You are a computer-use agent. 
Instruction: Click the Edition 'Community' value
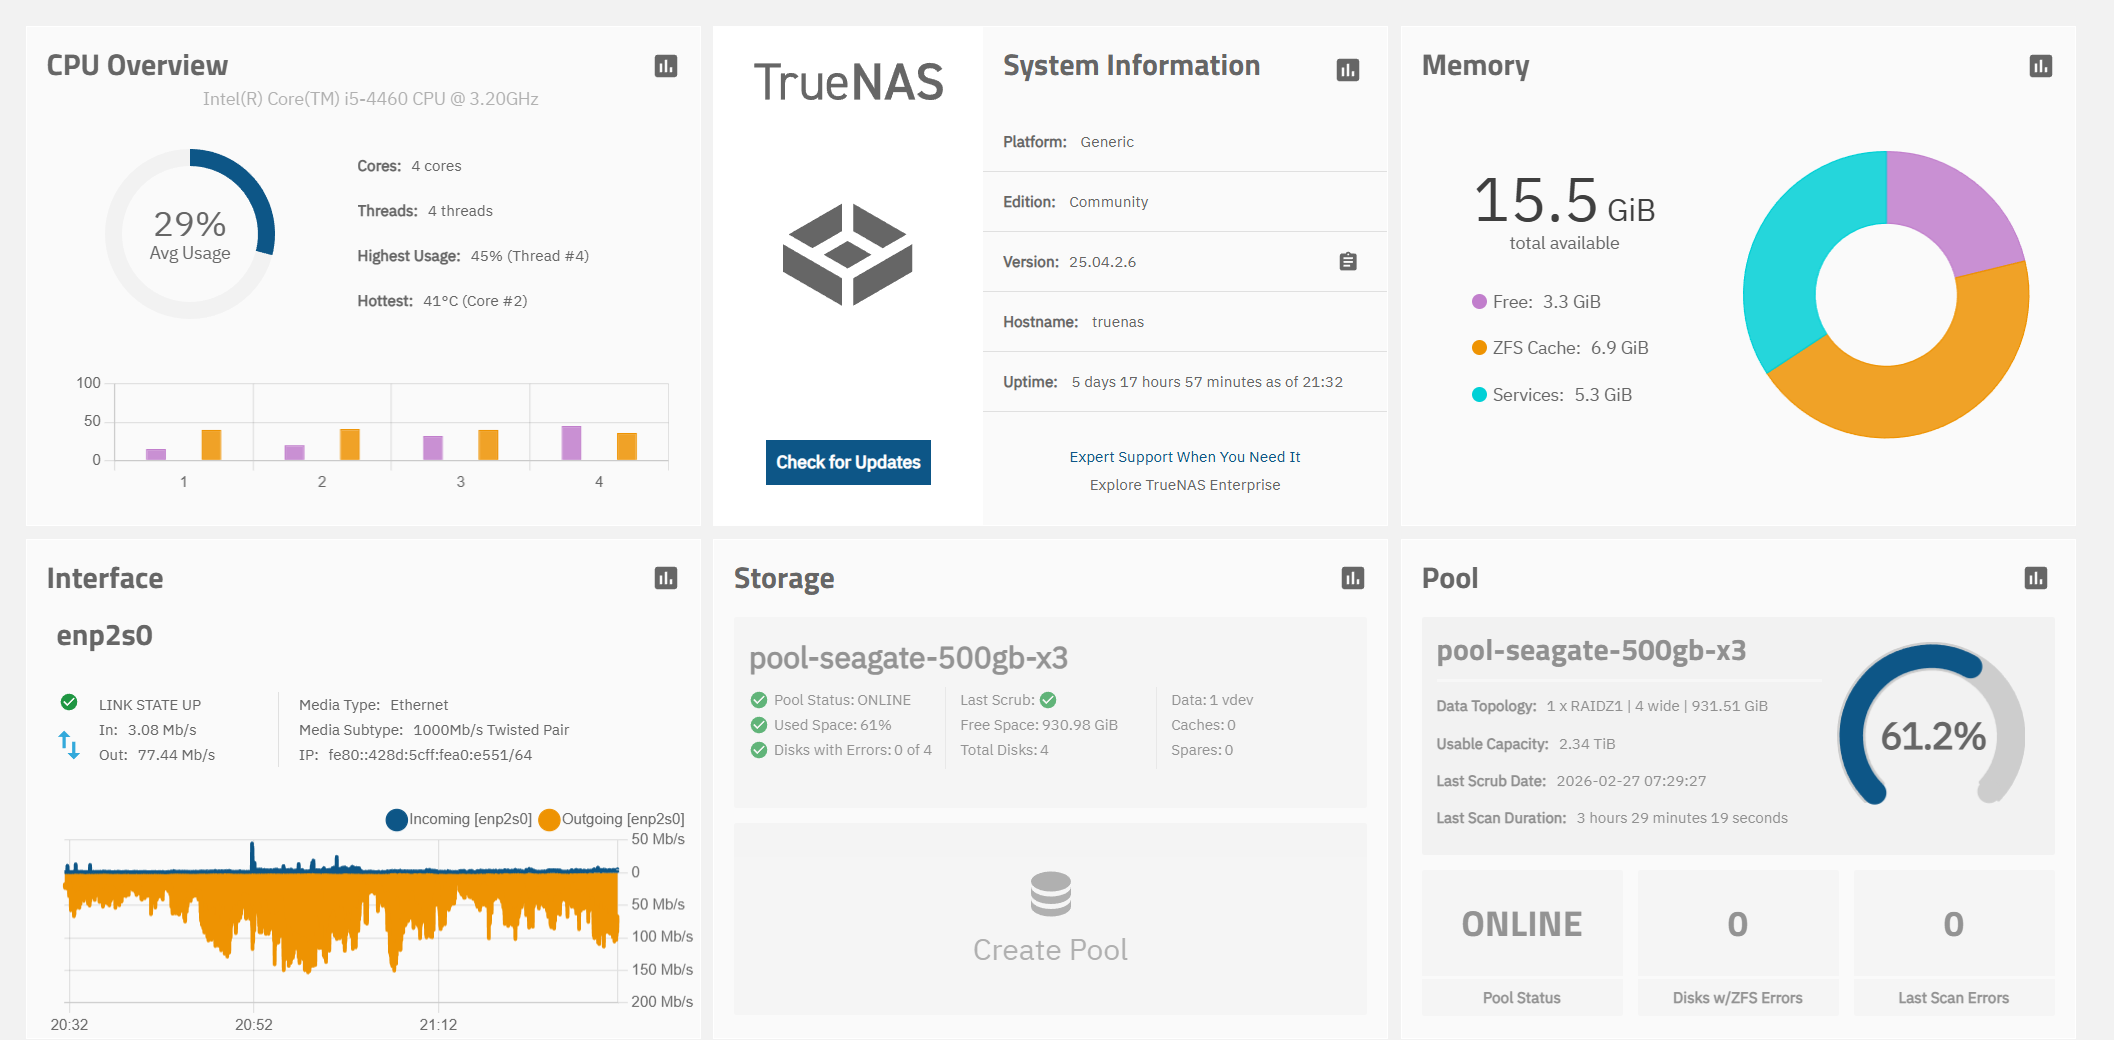point(1109,202)
